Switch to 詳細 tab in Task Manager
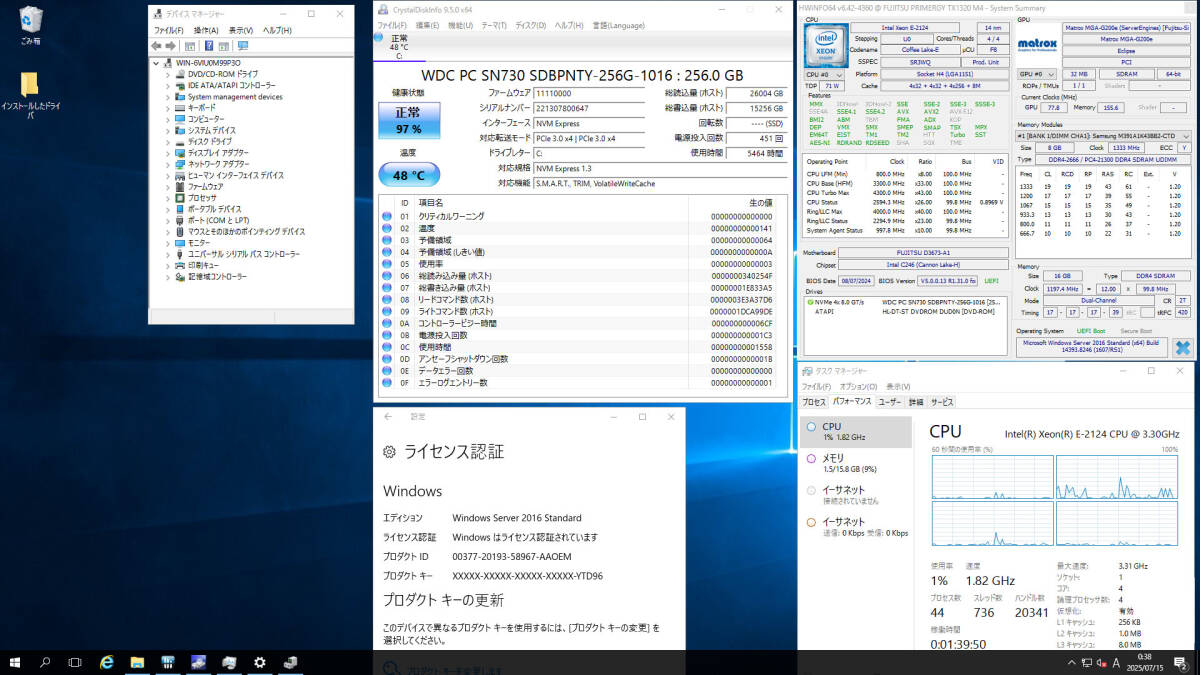The image size is (1200, 675). coord(915,402)
